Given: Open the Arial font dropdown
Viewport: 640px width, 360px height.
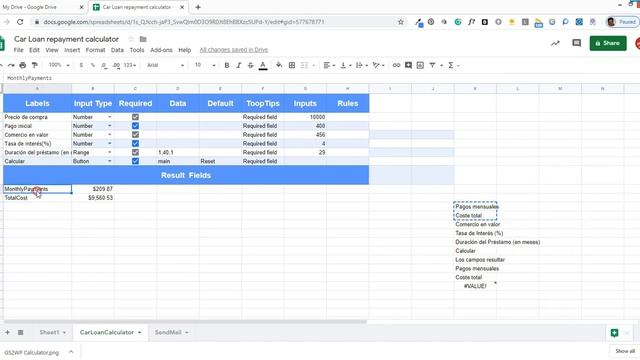Looking at the screenshot, I should (165, 65).
